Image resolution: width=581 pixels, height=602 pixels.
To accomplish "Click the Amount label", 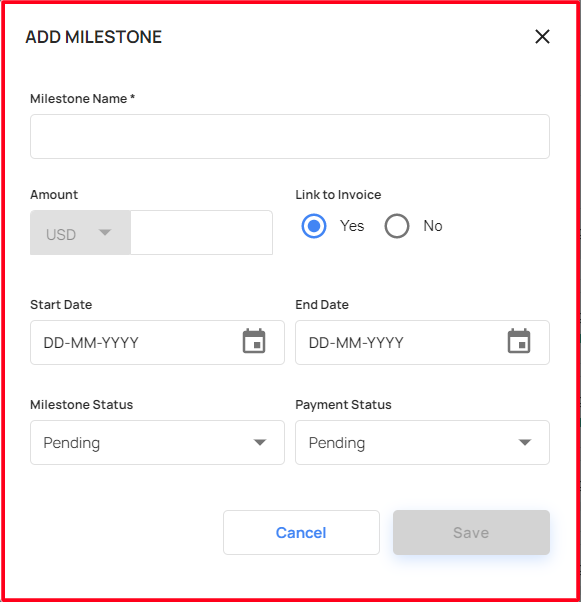I will [54, 195].
